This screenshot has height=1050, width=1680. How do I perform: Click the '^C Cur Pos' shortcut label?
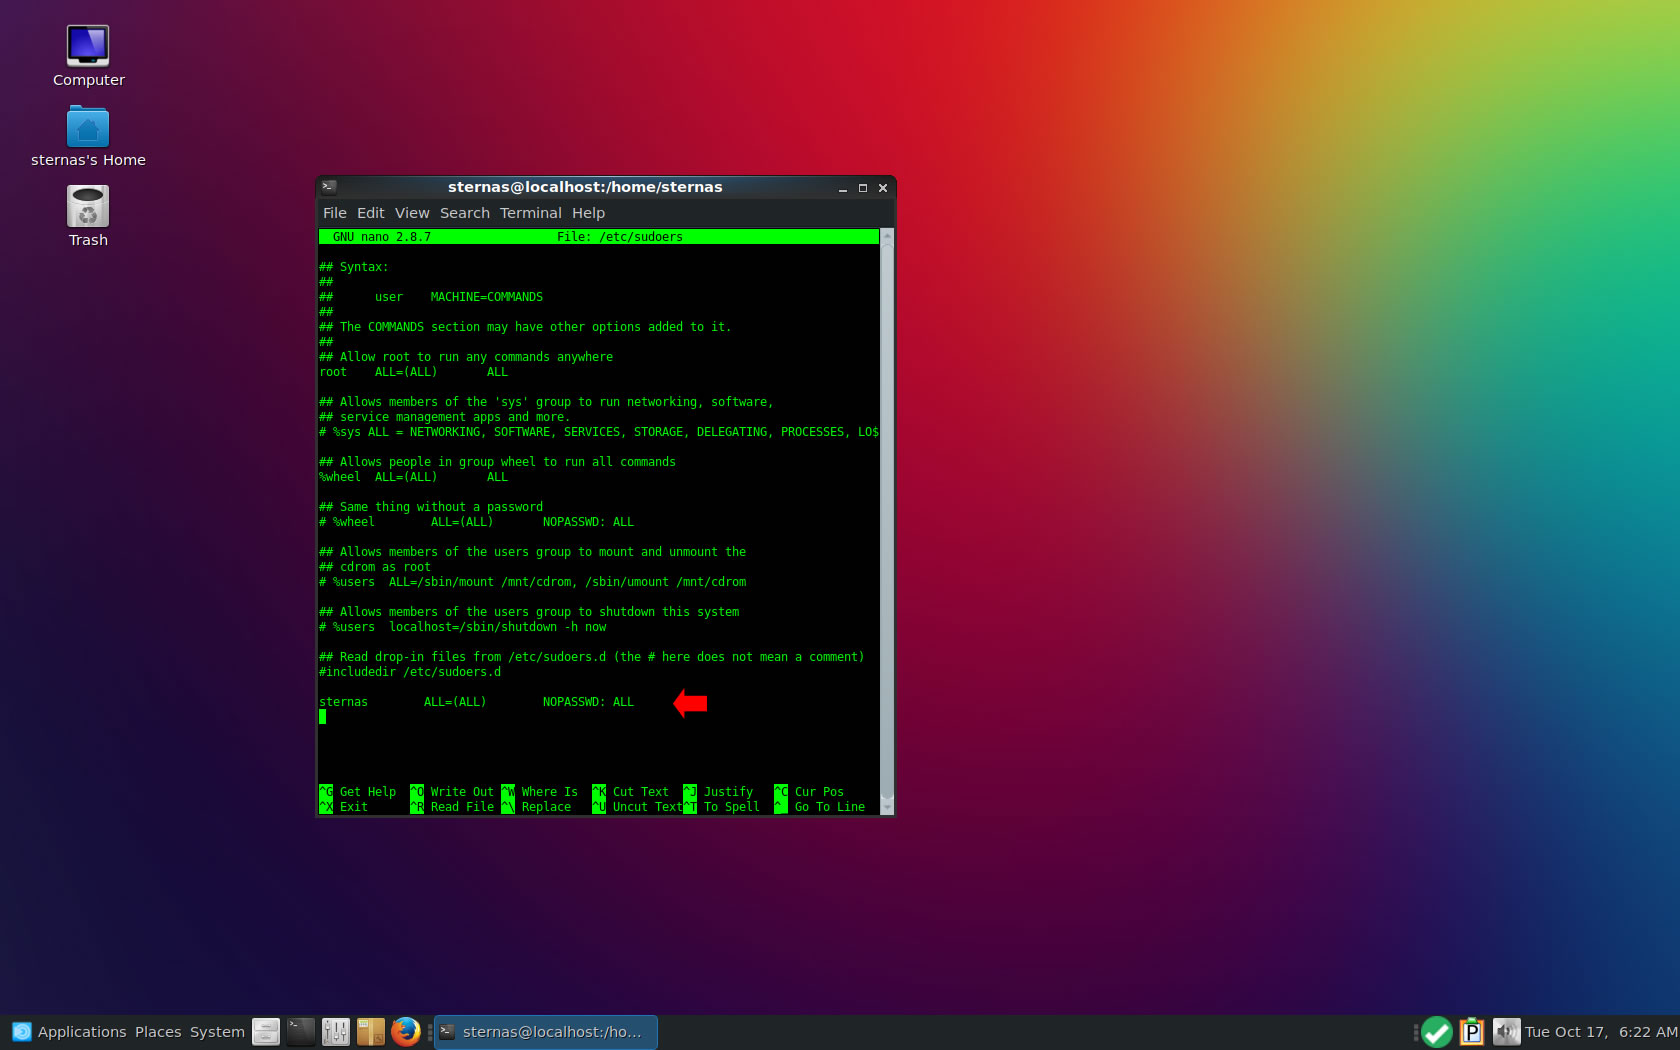click(x=809, y=792)
